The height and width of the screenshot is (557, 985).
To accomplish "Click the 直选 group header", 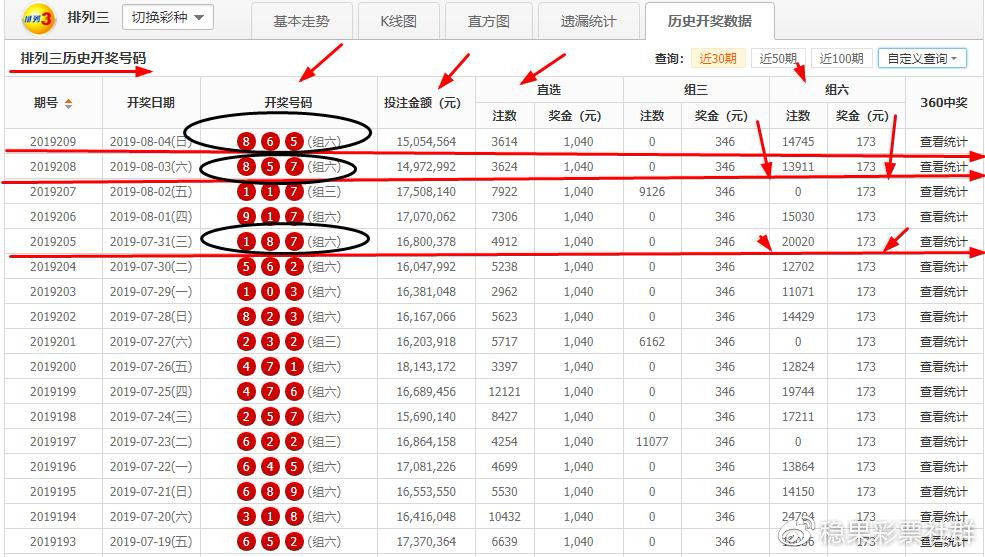I will tap(549, 90).
